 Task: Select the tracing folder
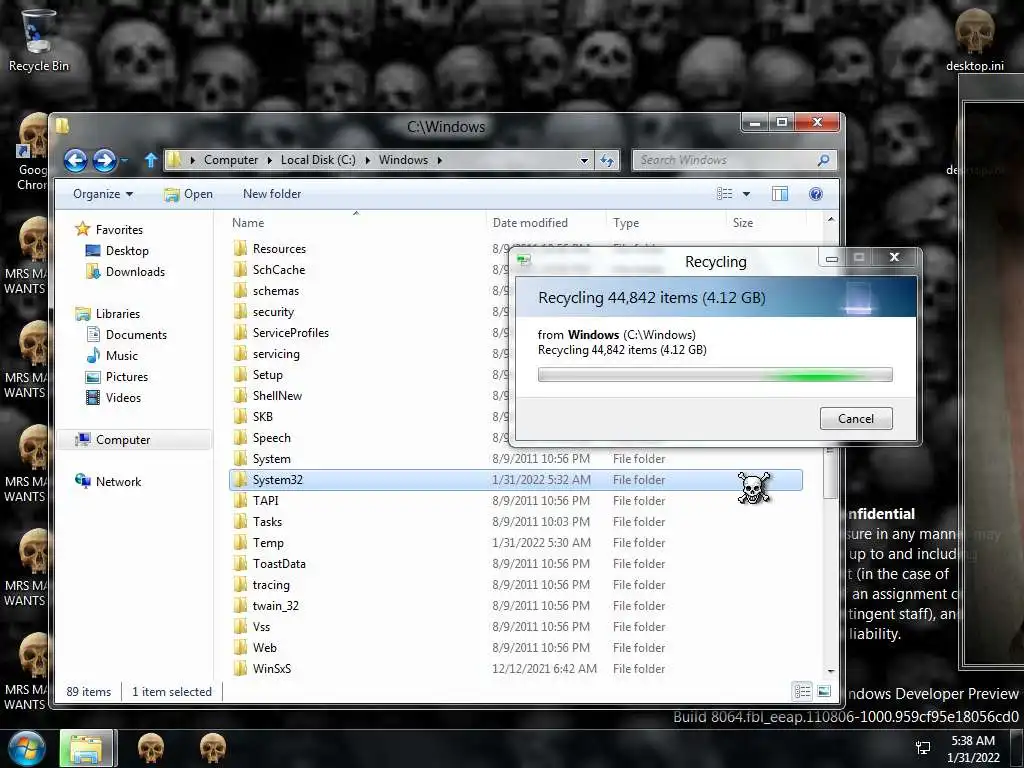click(x=516, y=584)
